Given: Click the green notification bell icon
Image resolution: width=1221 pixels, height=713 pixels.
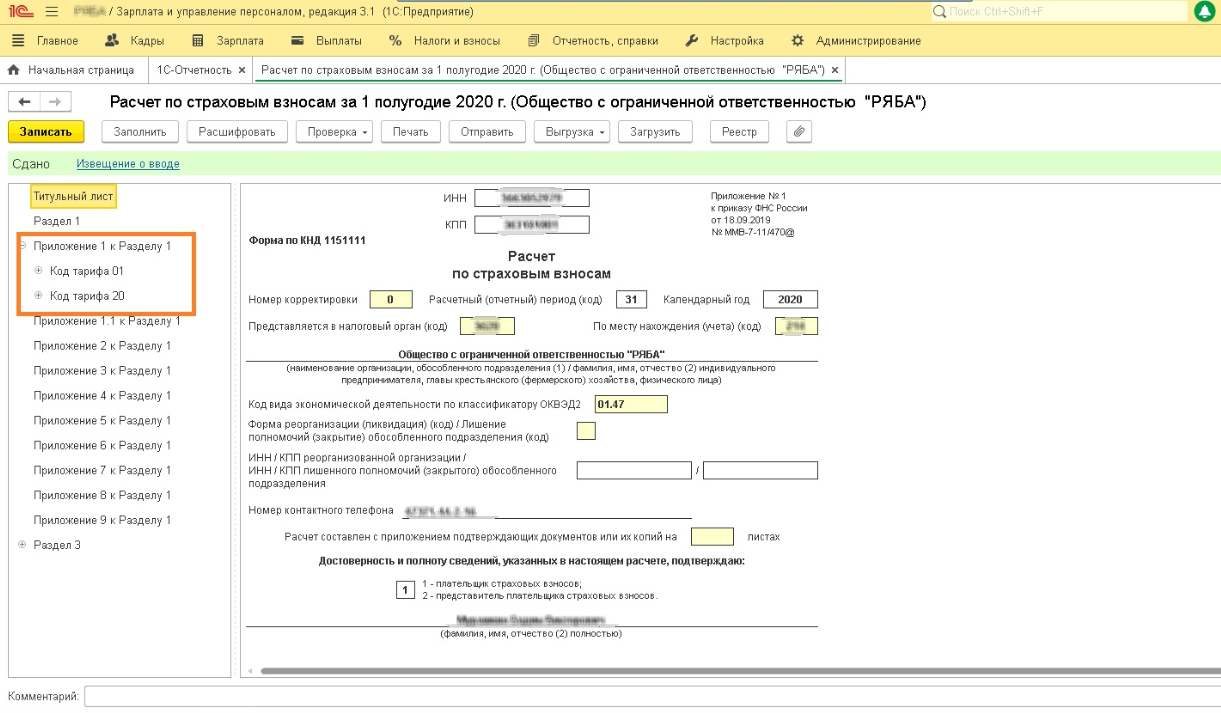Looking at the screenshot, I should [x=1204, y=11].
